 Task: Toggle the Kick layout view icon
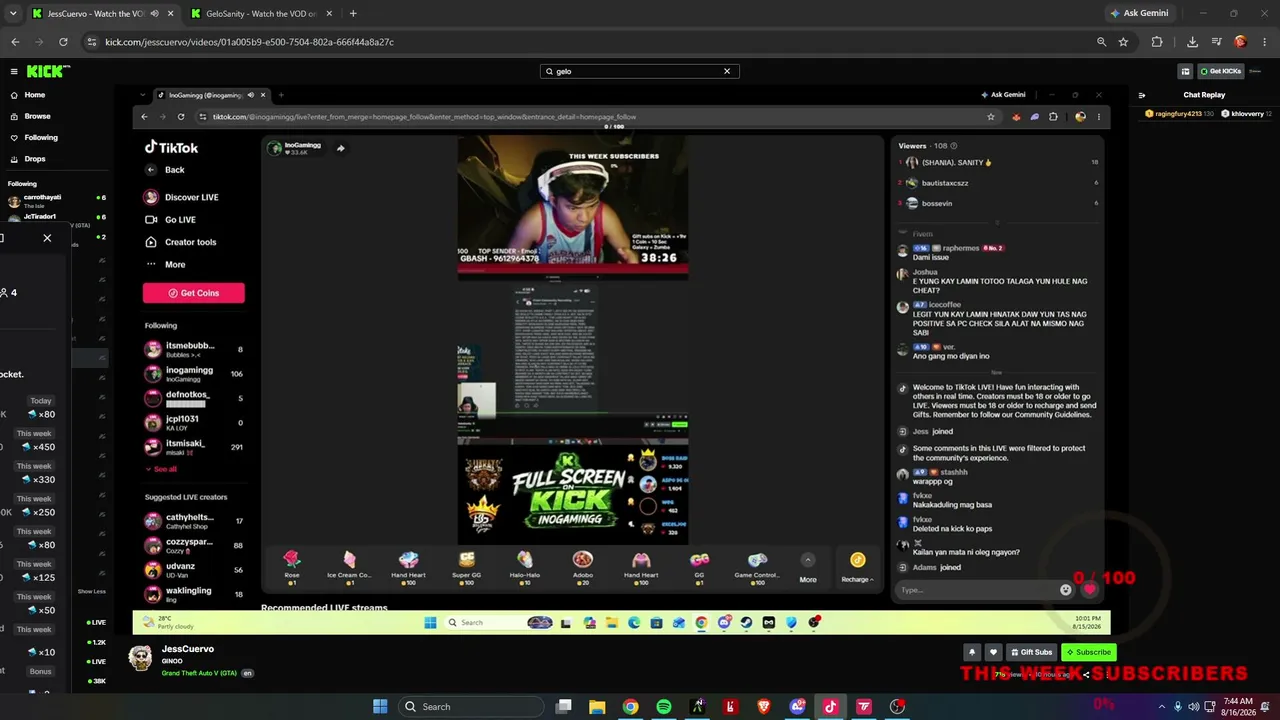[x=1185, y=71]
